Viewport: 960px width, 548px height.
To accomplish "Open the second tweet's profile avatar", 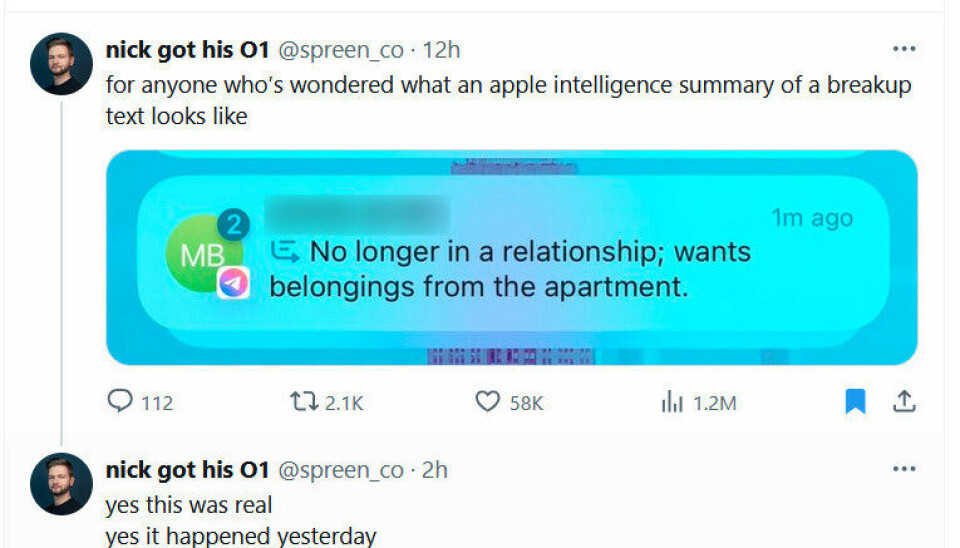I will pyautogui.click(x=61, y=484).
